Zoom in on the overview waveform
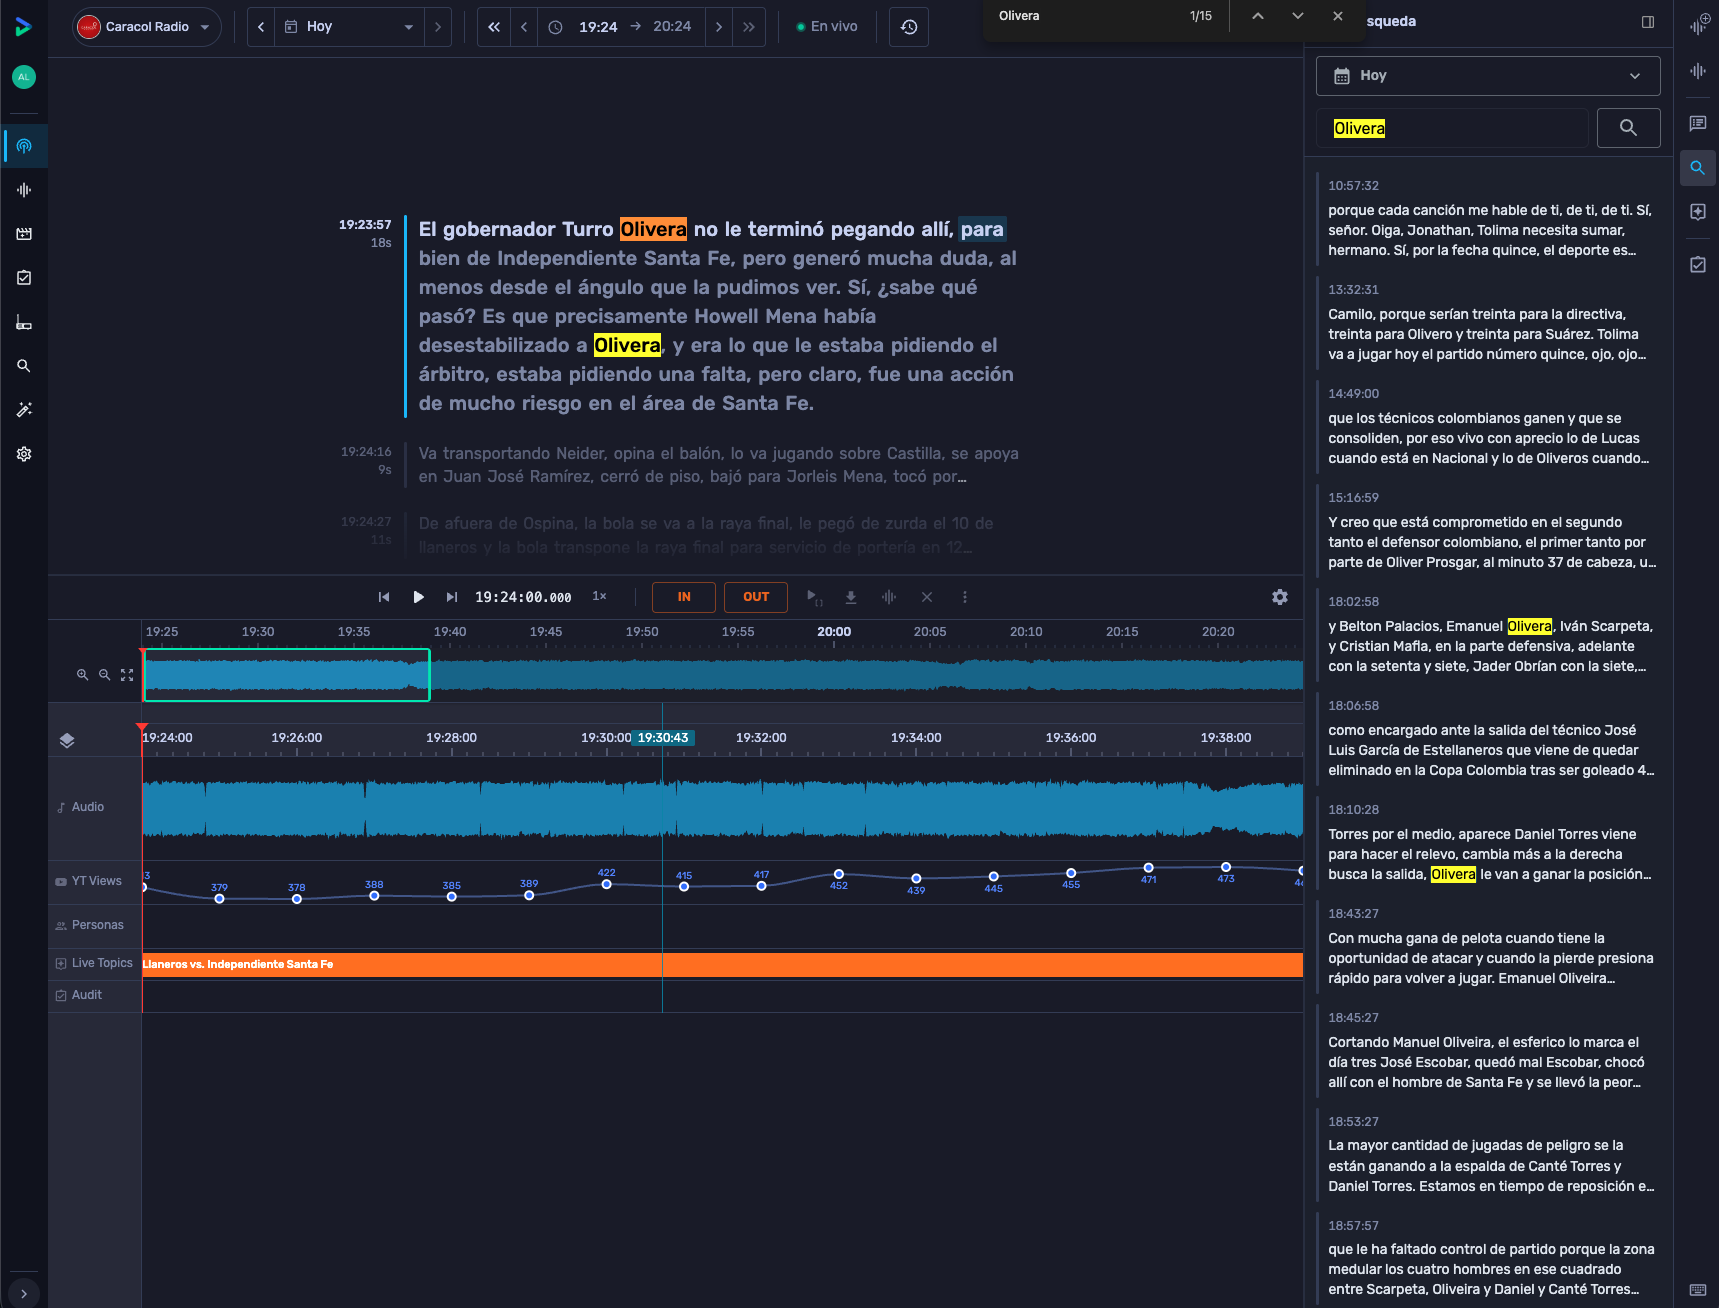 click(83, 675)
